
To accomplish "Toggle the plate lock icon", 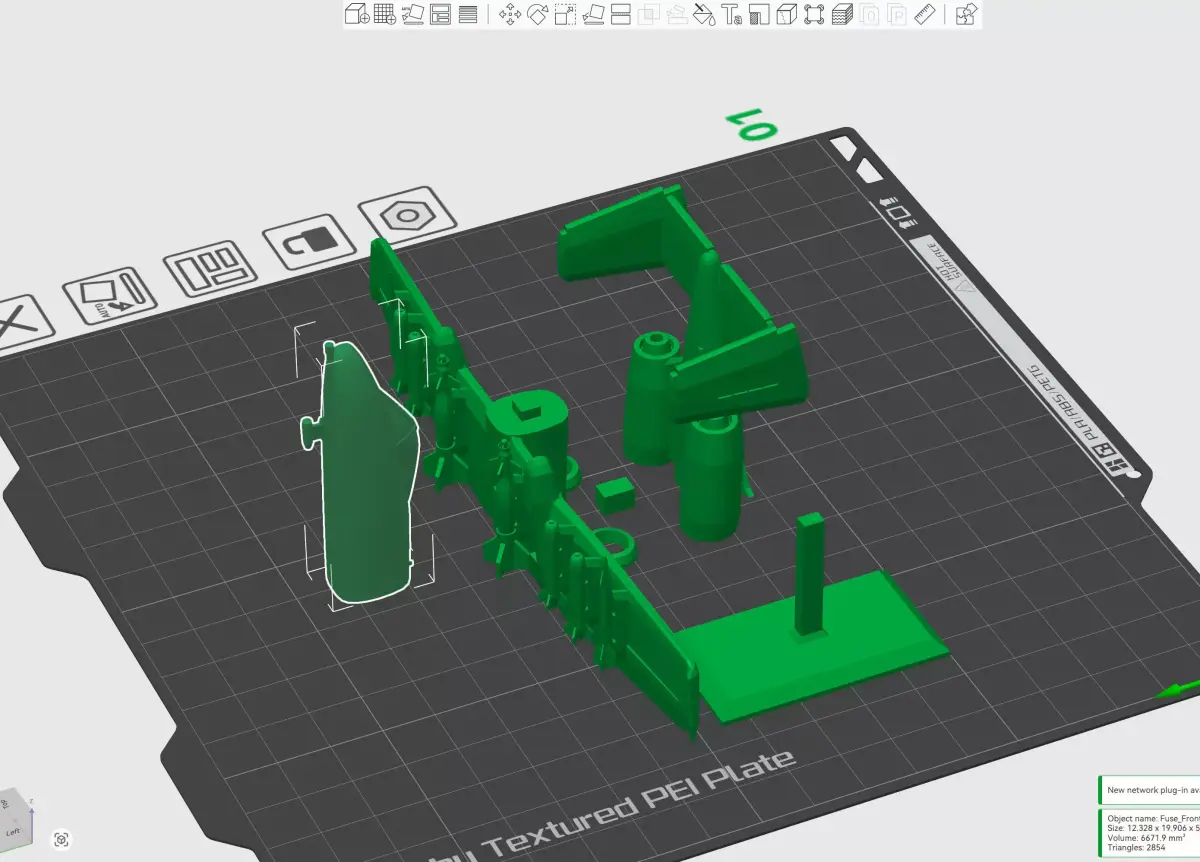I will coord(312,242).
